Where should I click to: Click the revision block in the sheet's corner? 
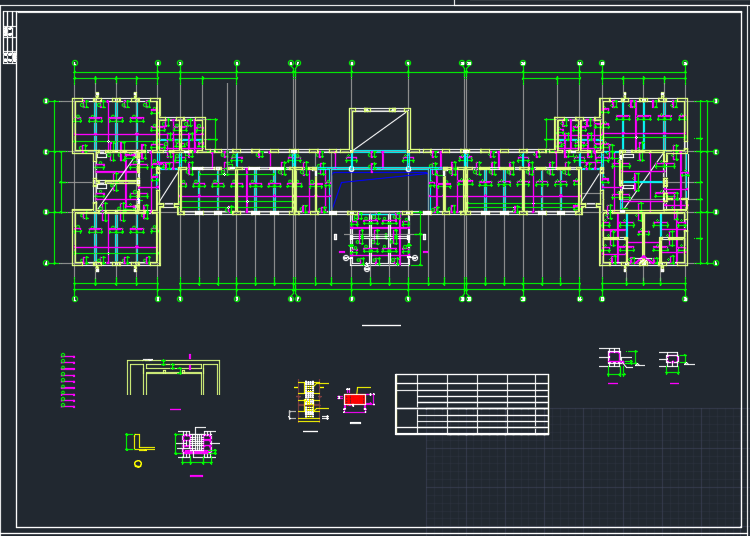tap(10, 37)
